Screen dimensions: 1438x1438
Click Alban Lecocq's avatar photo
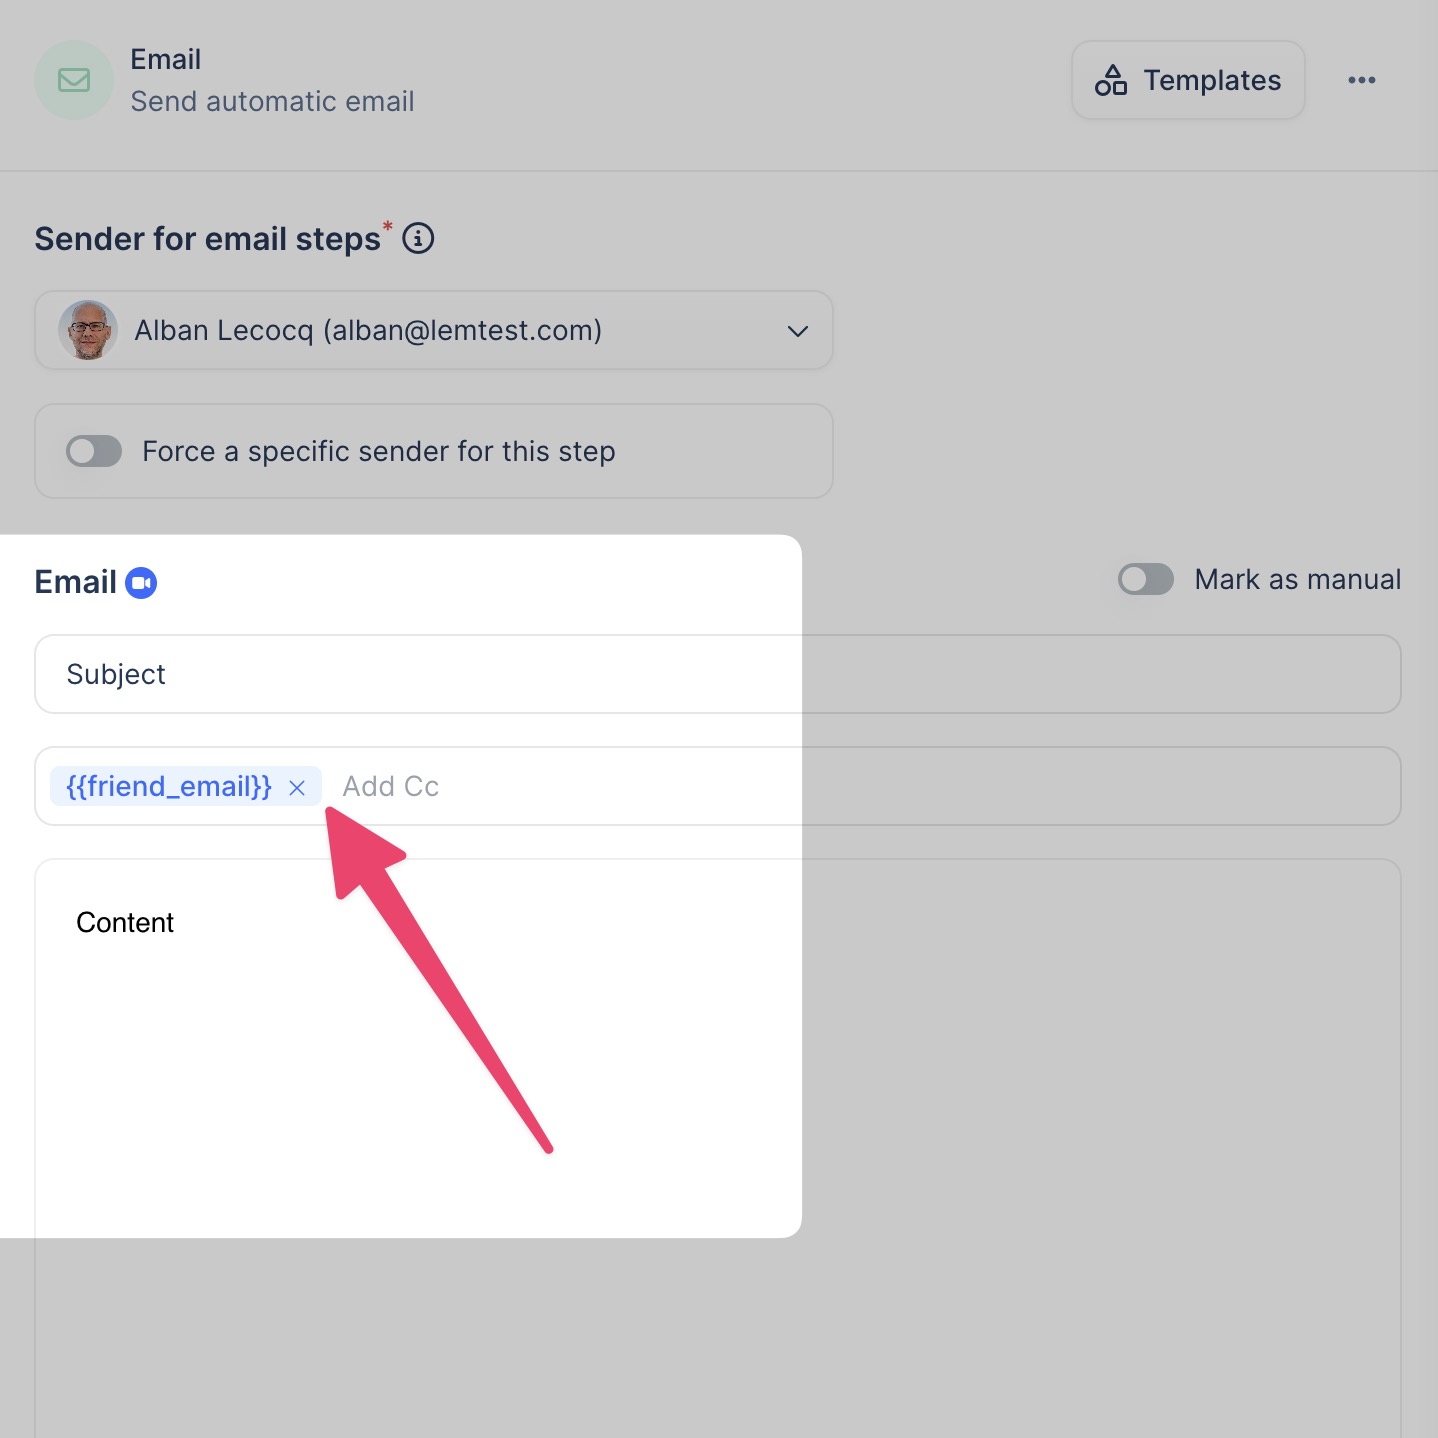point(88,330)
